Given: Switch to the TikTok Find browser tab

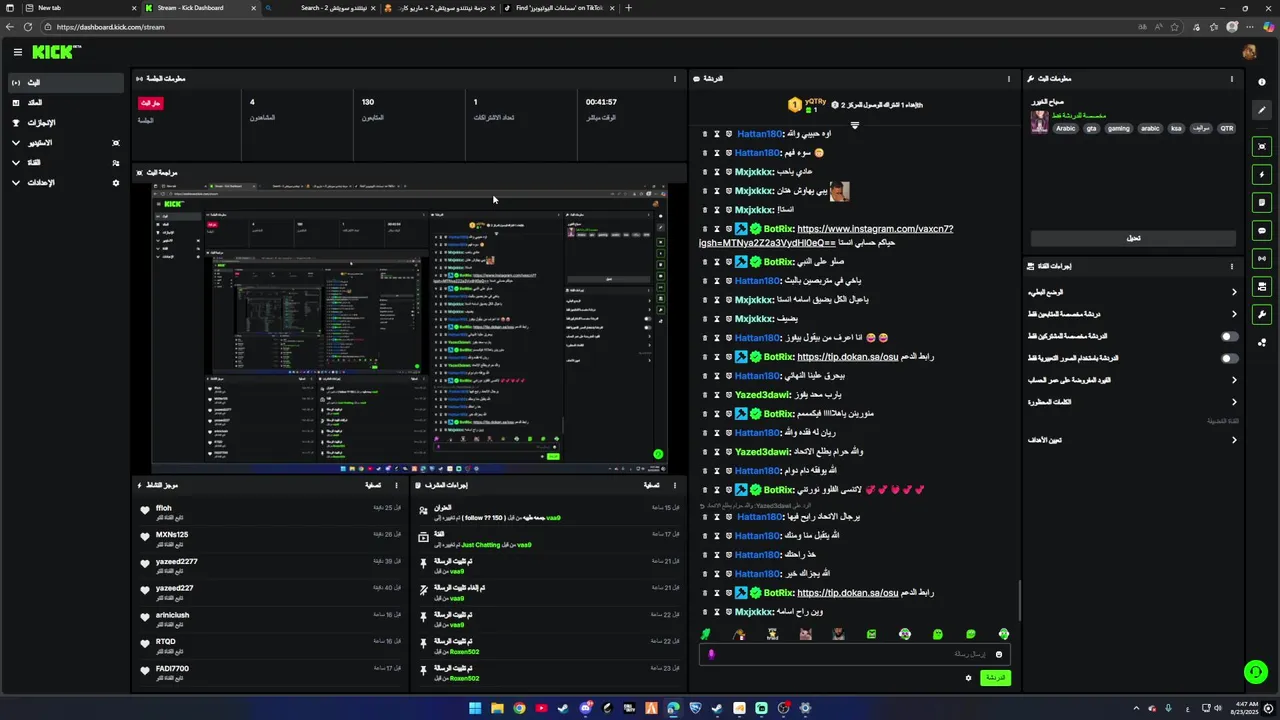Looking at the screenshot, I should [560, 8].
